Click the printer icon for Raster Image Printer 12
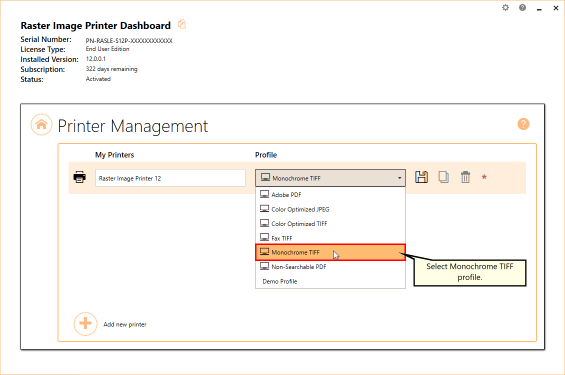 pos(80,177)
